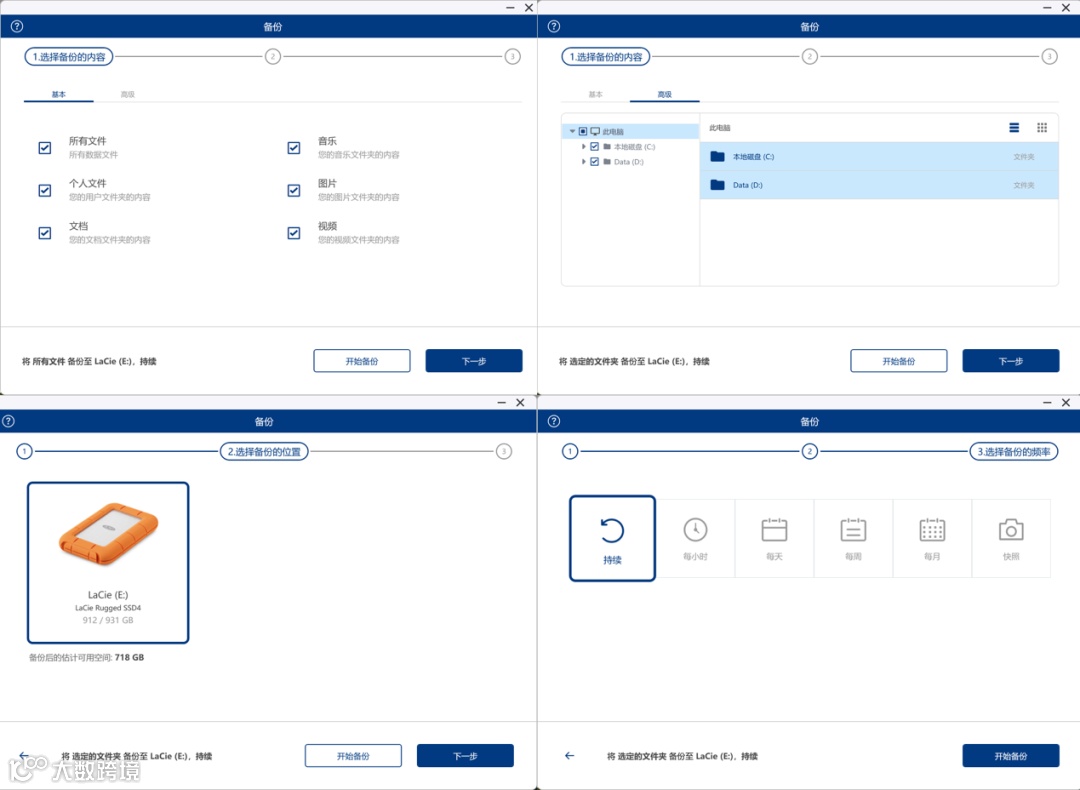Image resolution: width=1080 pixels, height=790 pixels.
Task: Click 下一步 in backup location window
Action: [465, 756]
